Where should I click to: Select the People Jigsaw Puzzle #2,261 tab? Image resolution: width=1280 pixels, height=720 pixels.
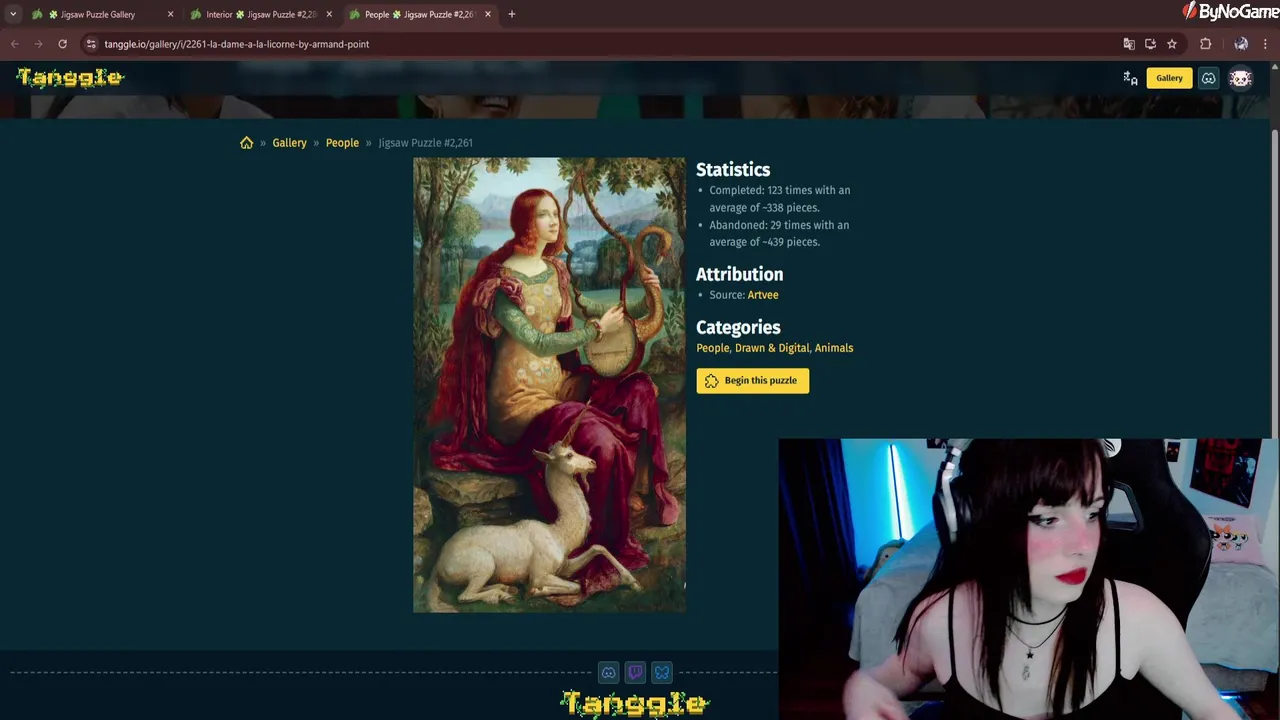click(x=419, y=15)
